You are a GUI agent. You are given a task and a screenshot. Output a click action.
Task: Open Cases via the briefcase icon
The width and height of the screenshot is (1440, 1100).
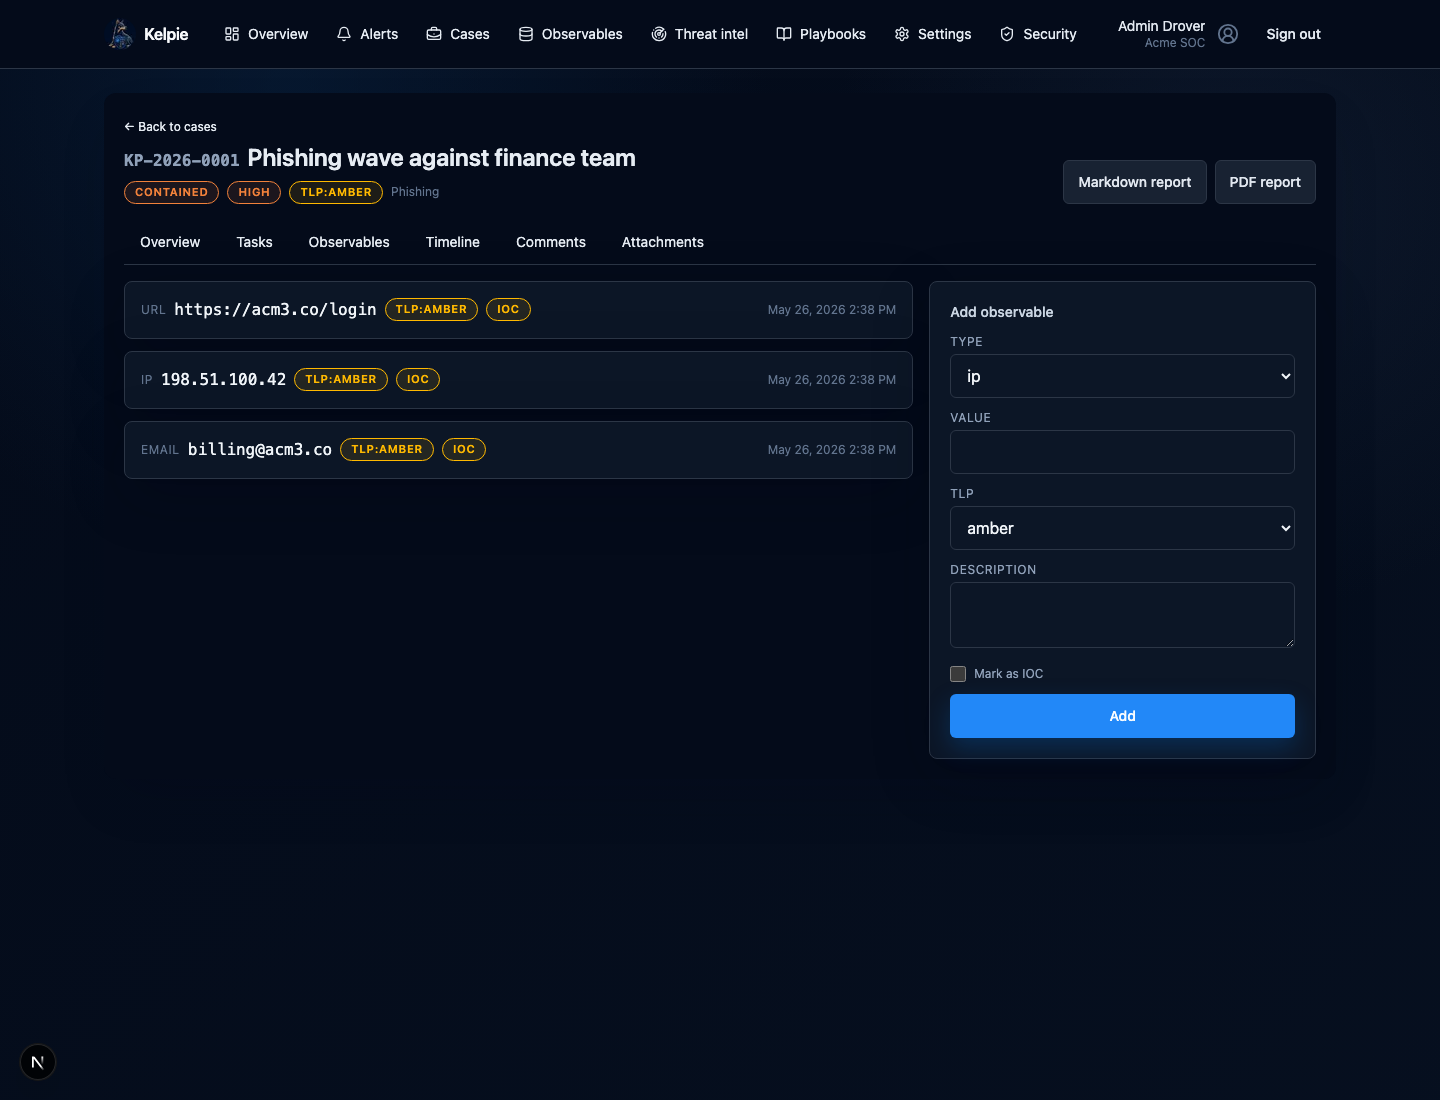pyautogui.click(x=434, y=34)
